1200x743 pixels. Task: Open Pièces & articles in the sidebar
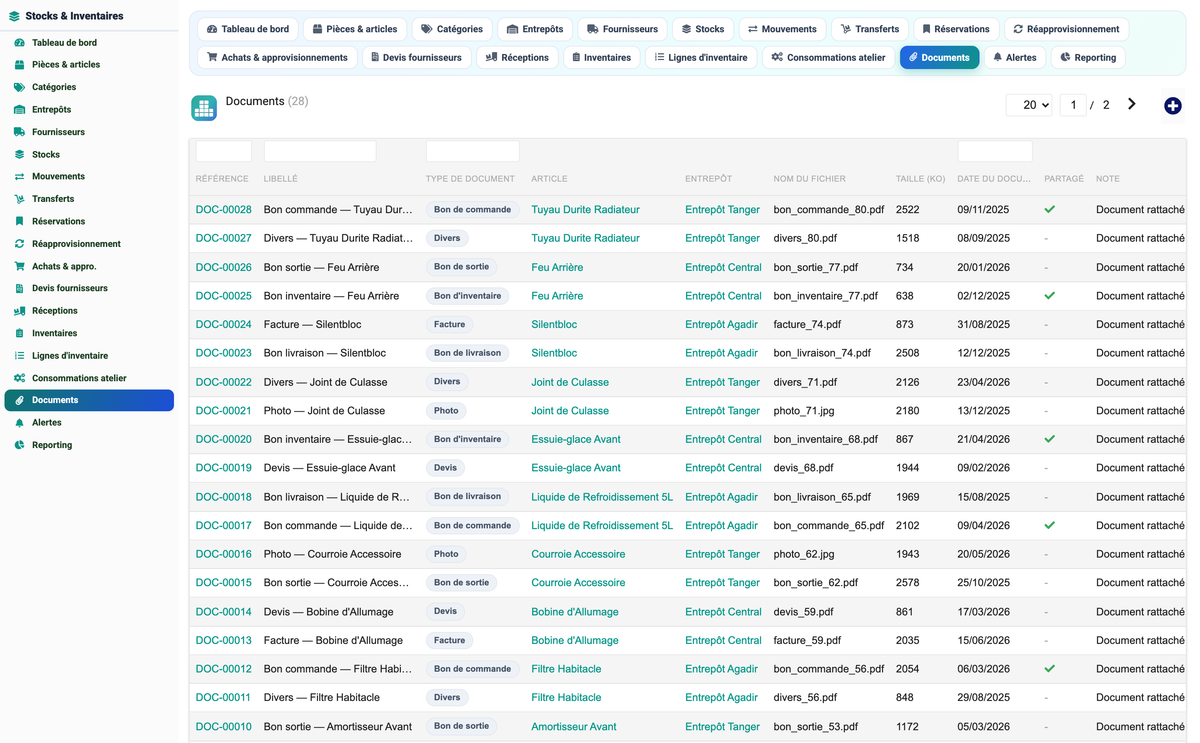pyautogui.click(x=66, y=64)
